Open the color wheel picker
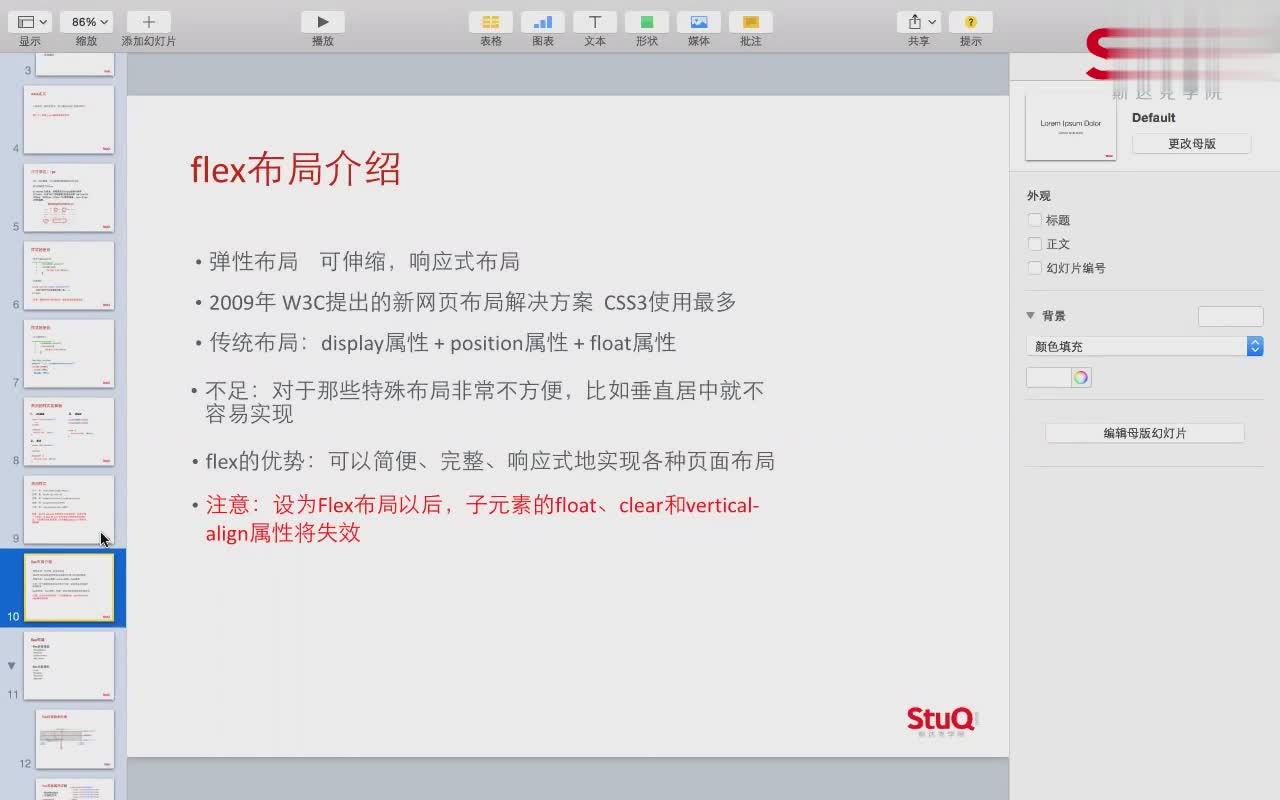1280x800 pixels. pyautogui.click(x=1080, y=377)
